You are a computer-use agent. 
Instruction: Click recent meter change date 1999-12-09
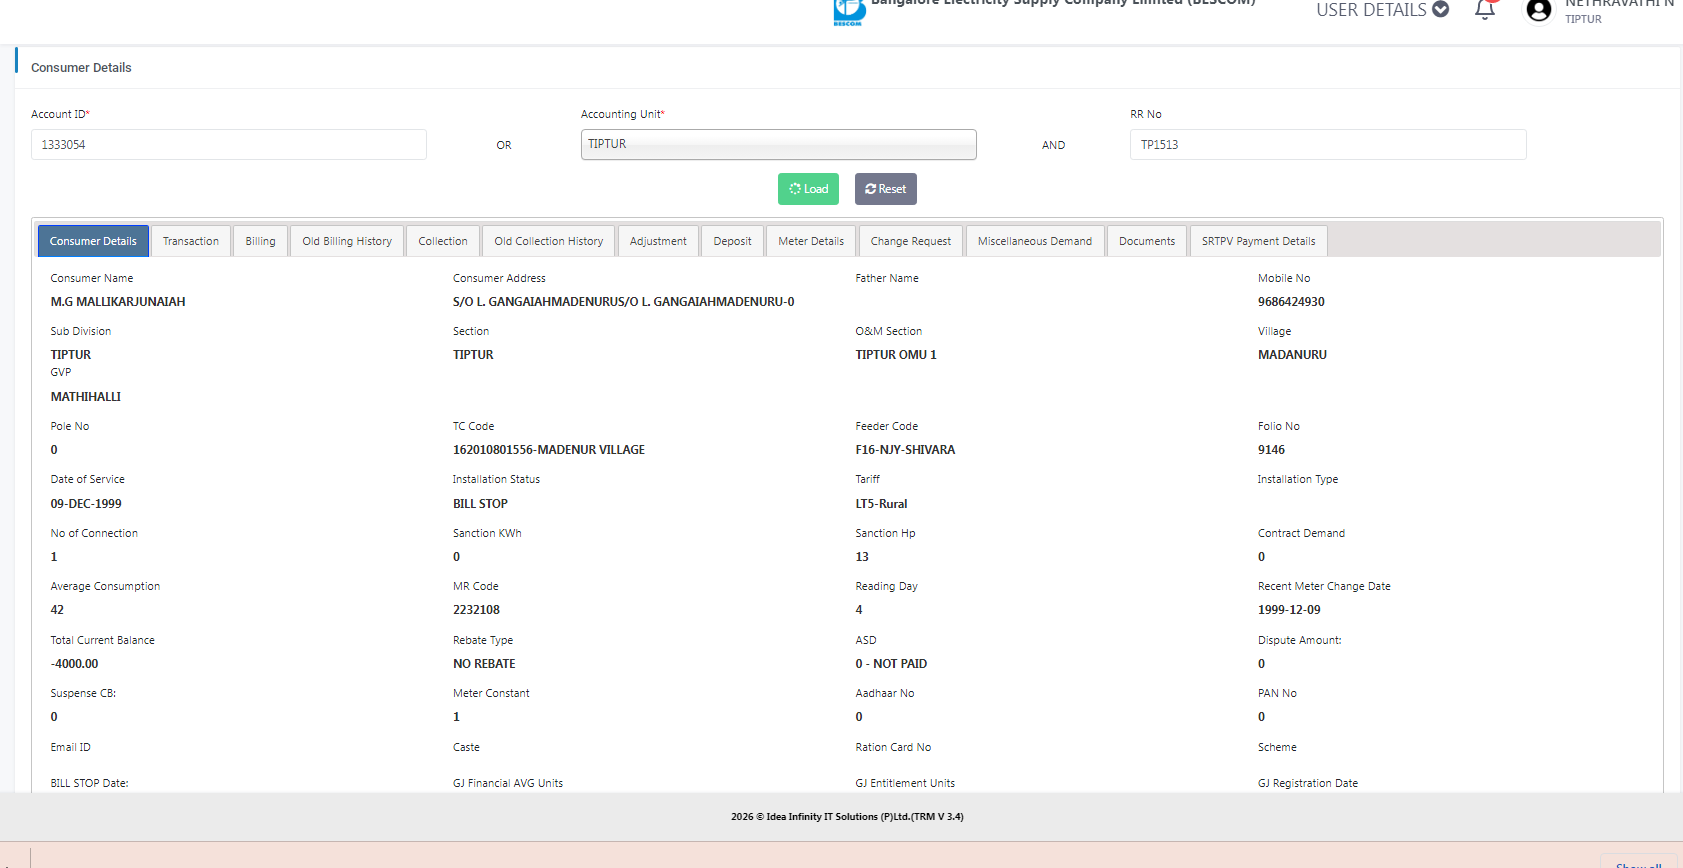pos(1289,610)
